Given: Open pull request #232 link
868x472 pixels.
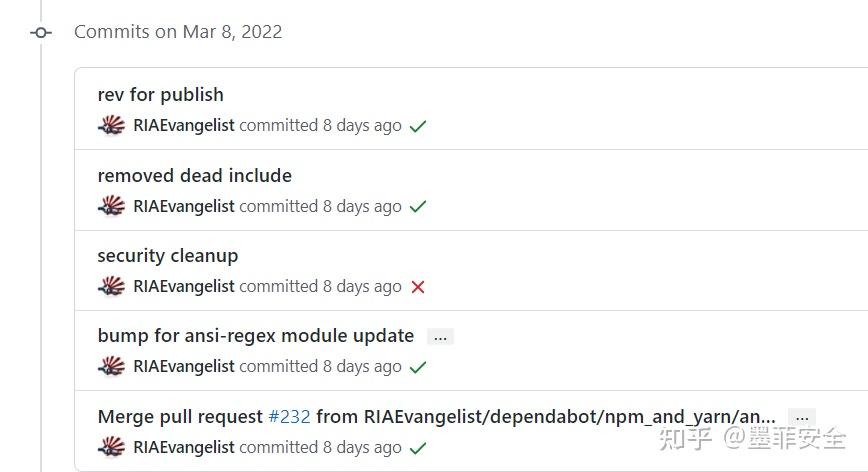Looking at the screenshot, I should (289, 417).
